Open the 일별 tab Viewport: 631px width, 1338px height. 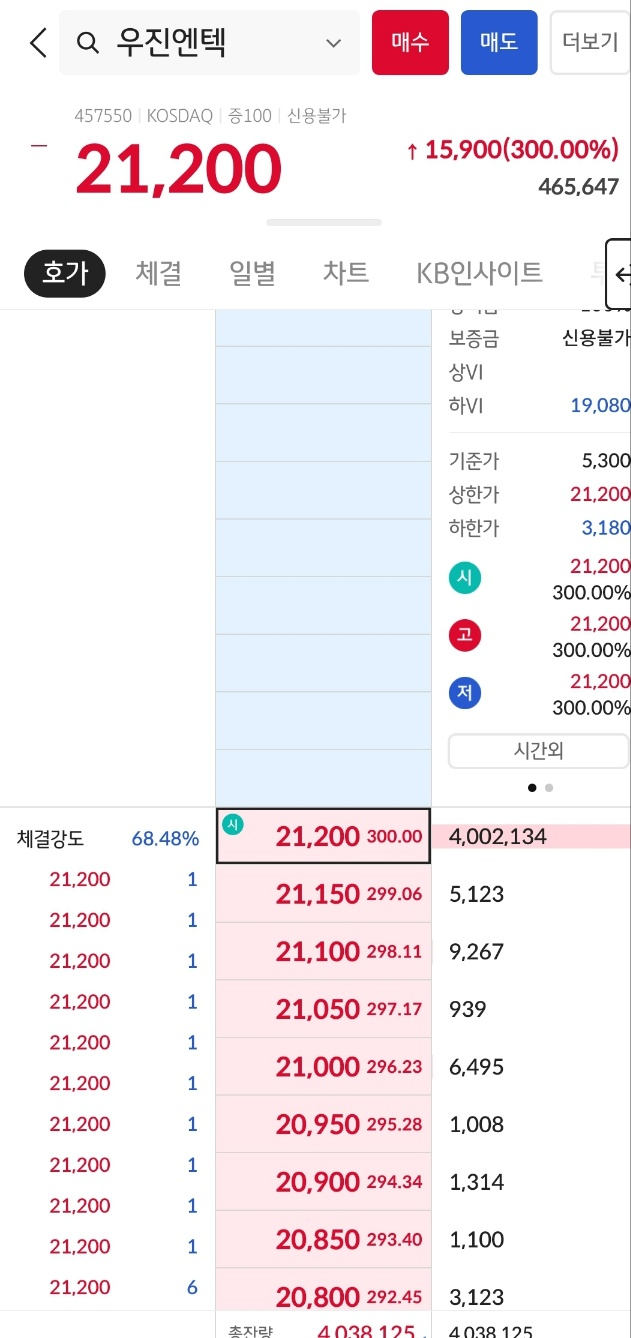[252, 272]
